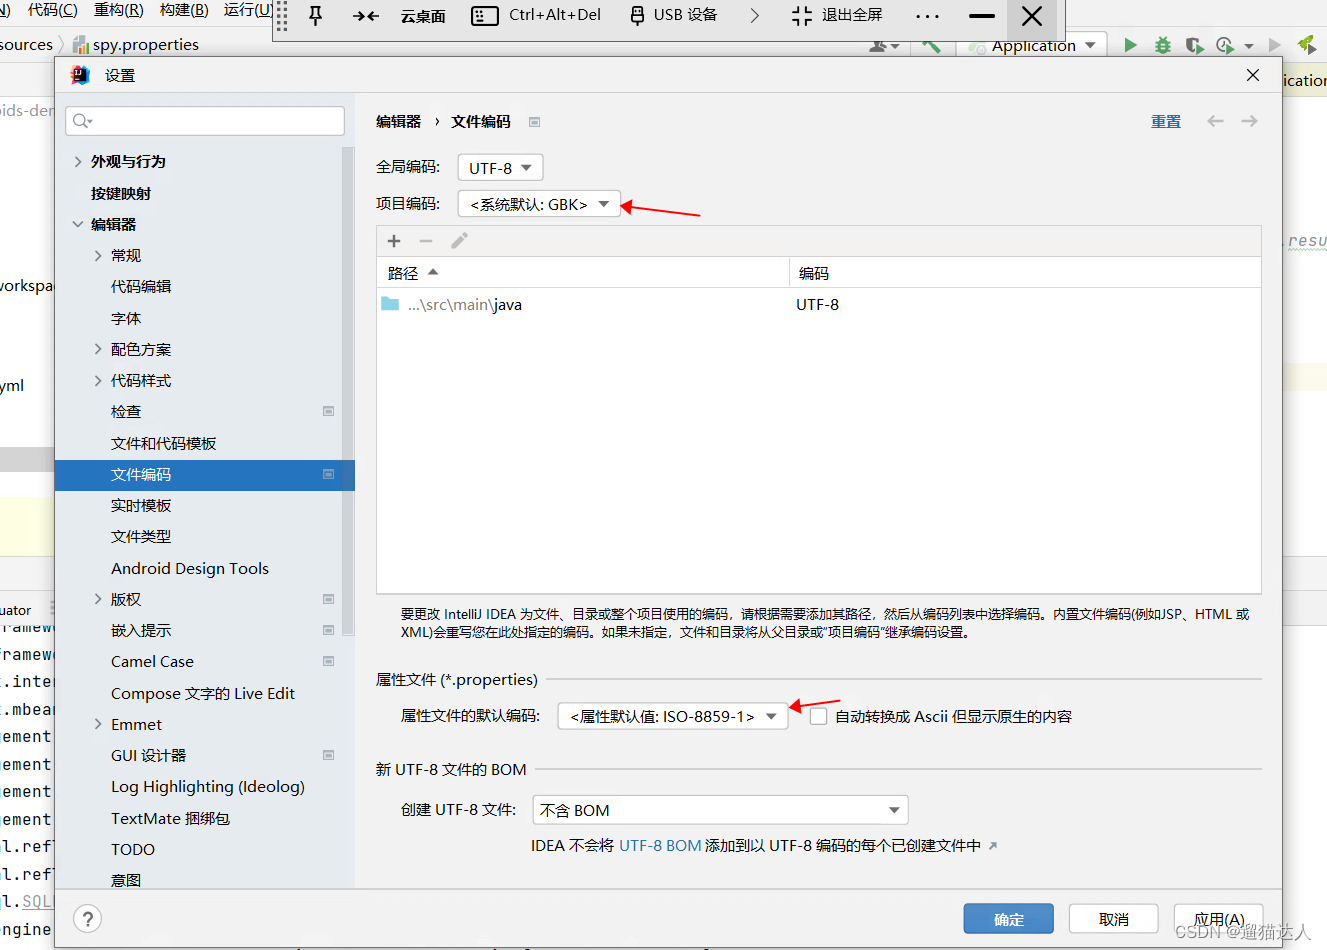Click the Debug bug icon in the IDE toolbar
The width and height of the screenshot is (1327, 950).
(1162, 45)
